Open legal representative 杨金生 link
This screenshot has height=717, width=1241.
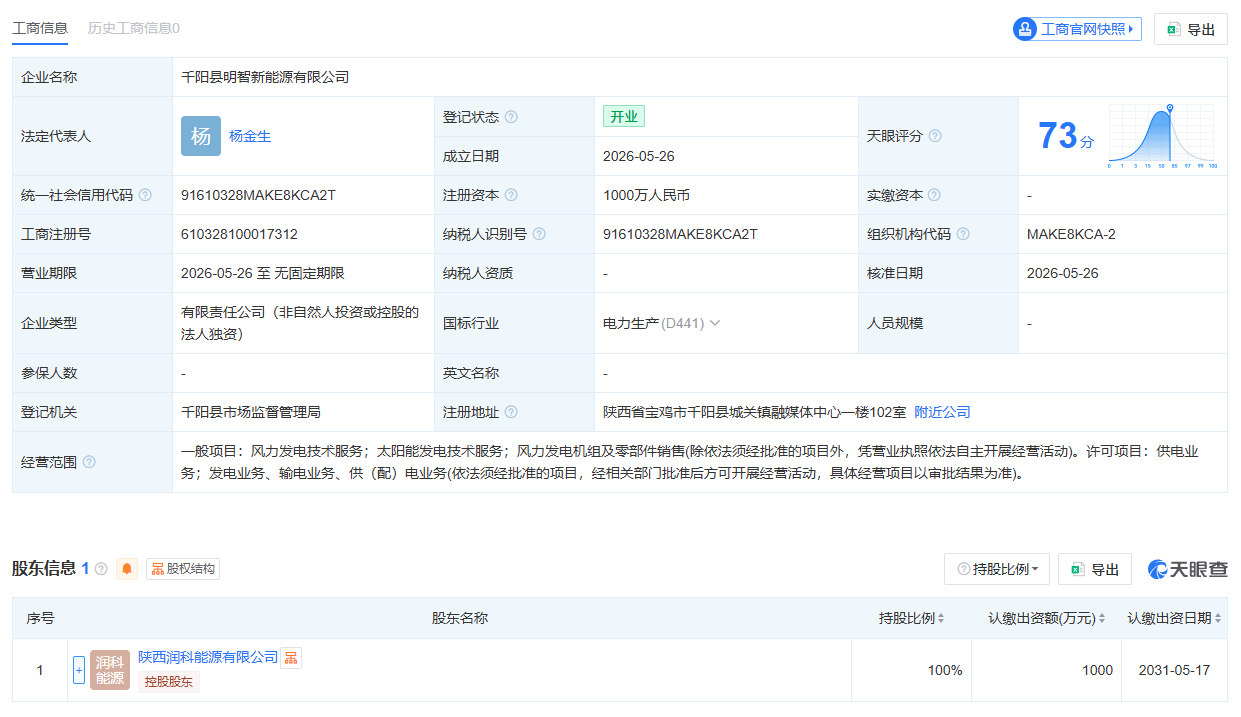point(250,136)
